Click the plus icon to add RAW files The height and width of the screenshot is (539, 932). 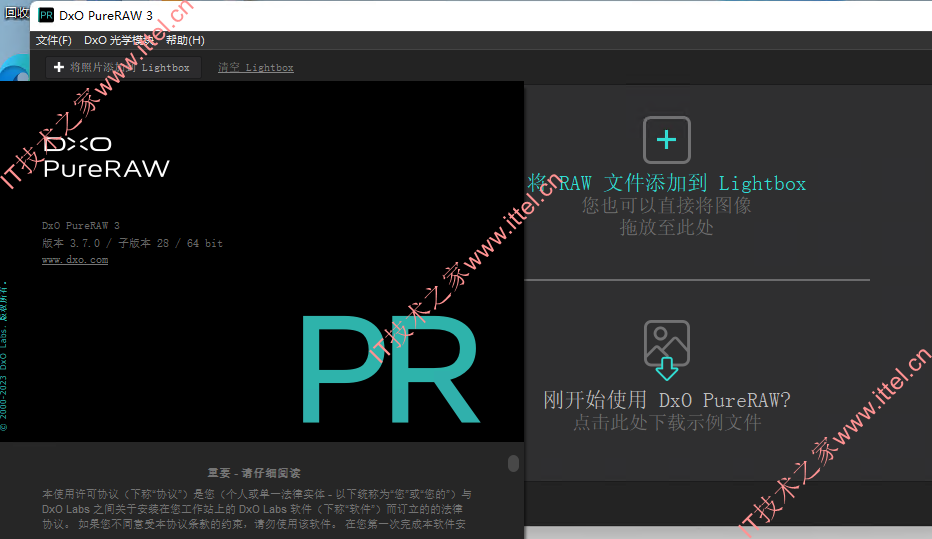(666, 140)
